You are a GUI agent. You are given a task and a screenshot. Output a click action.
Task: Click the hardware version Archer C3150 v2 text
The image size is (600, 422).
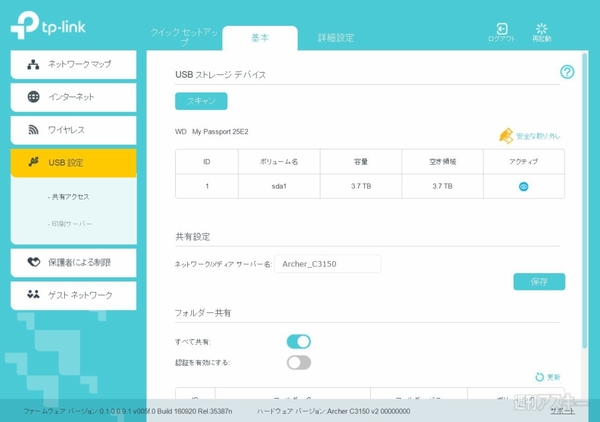tap(333, 411)
